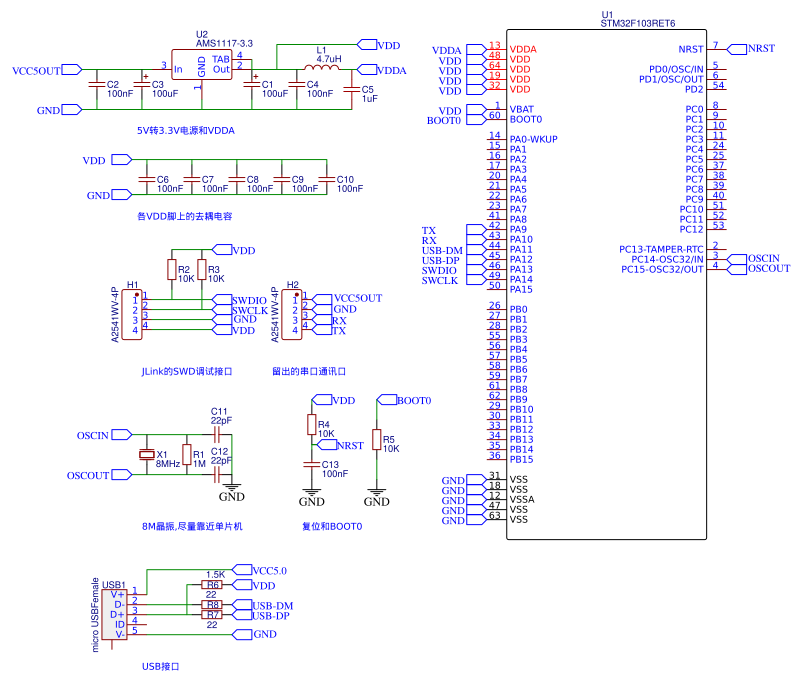Click capacitor C11 22pF
This screenshot has height=681, width=801.
pyautogui.click(x=217, y=435)
